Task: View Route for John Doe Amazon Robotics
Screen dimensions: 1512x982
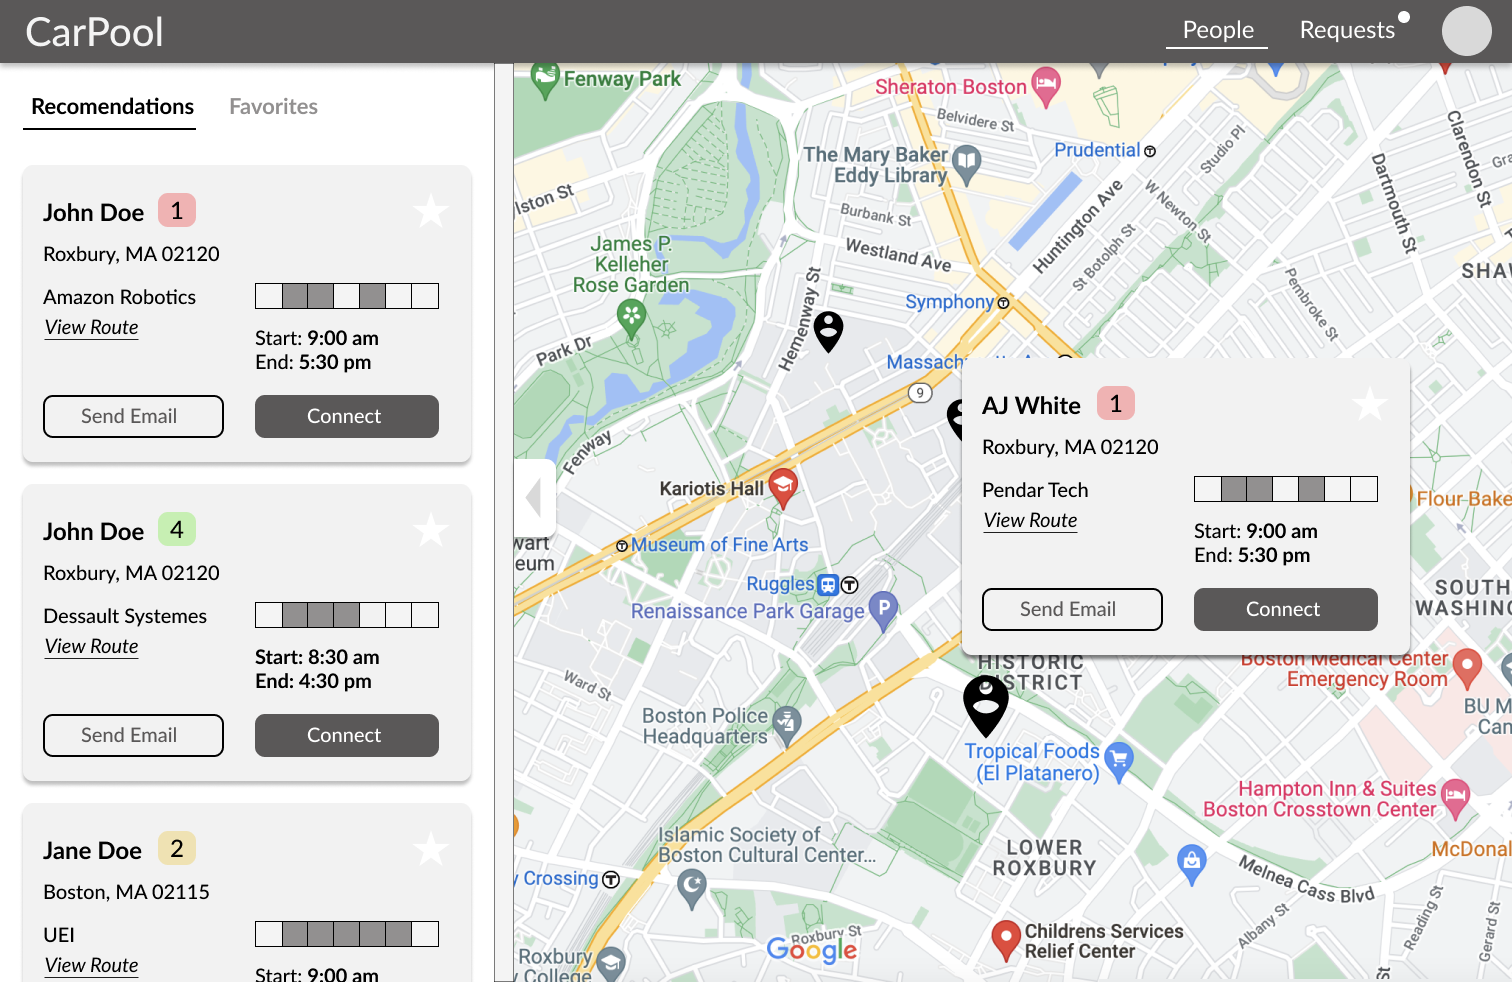Action: (x=92, y=328)
